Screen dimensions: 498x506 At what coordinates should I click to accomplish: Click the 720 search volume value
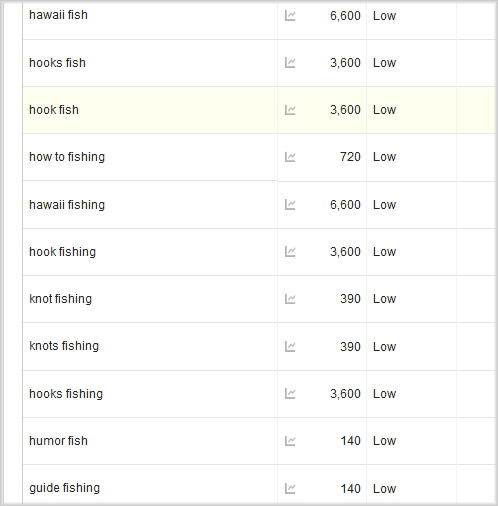[x=350, y=157]
